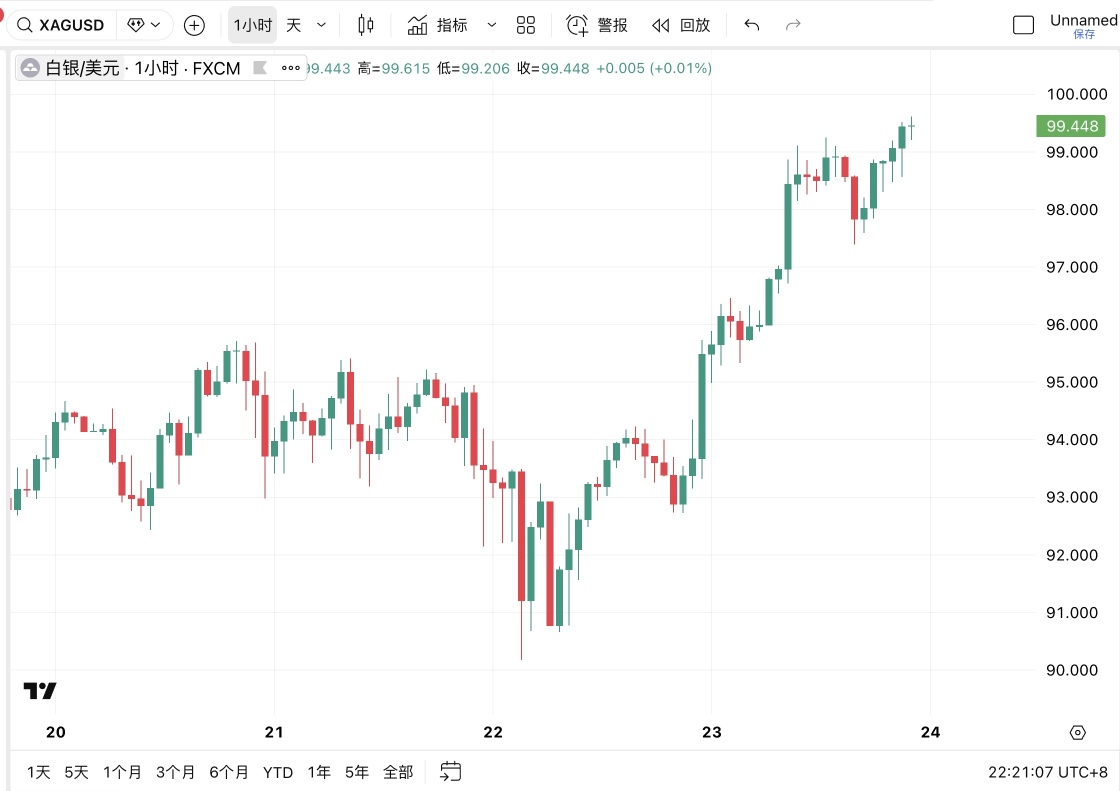This screenshot has width=1120, height=791.
Task: Expand the diamond plan dropdown
Action: [x=144, y=25]
